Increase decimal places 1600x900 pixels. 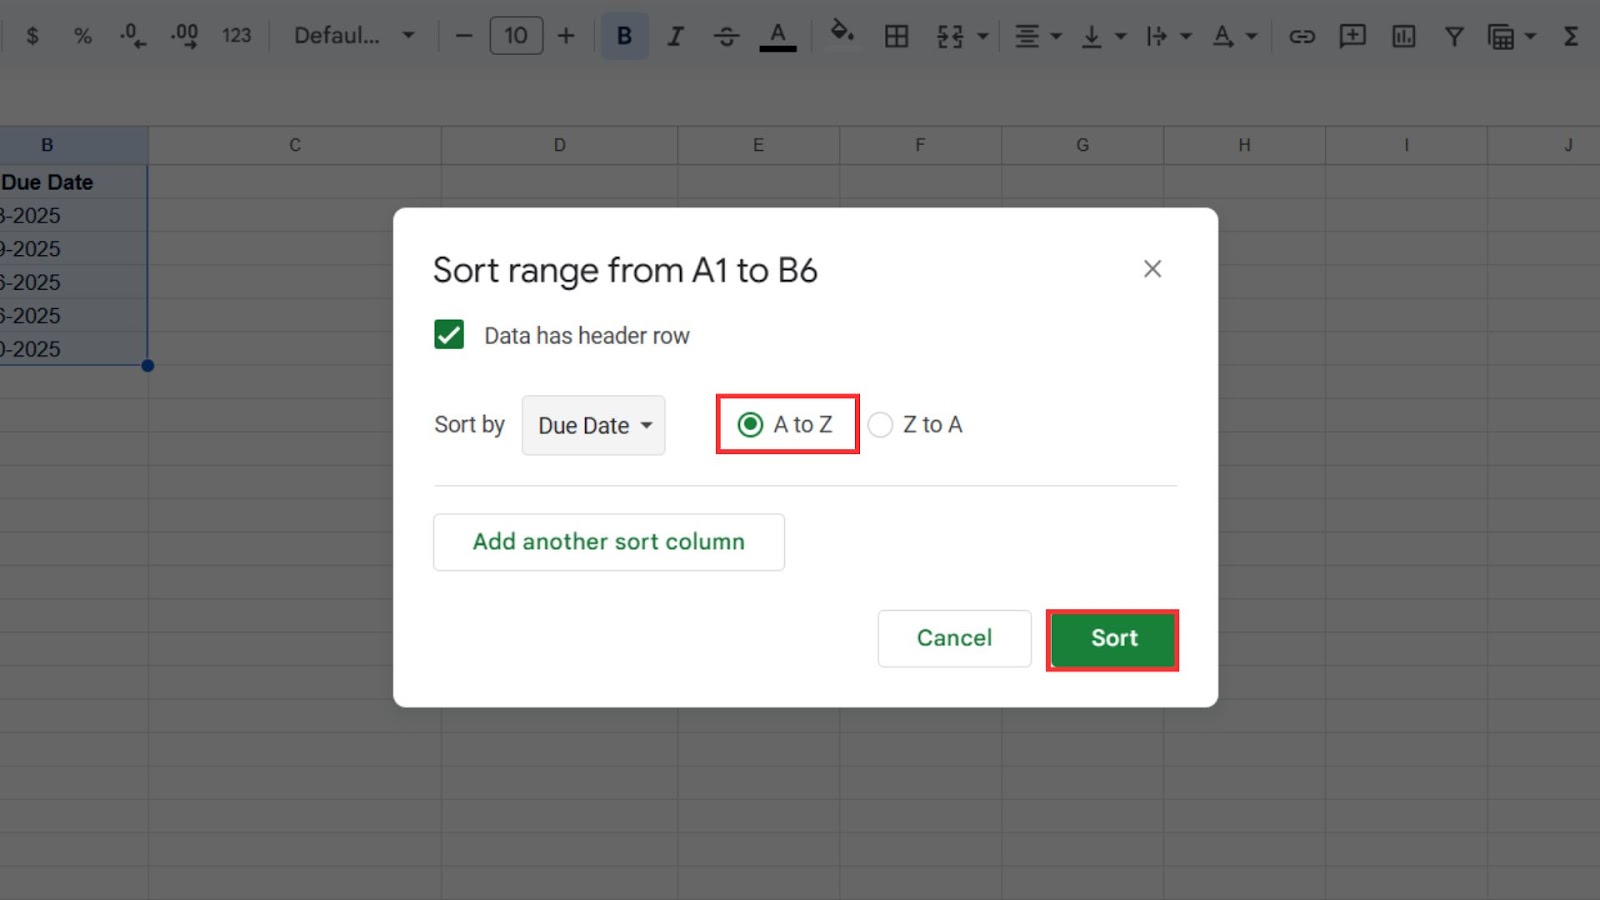tap(184, 35)
